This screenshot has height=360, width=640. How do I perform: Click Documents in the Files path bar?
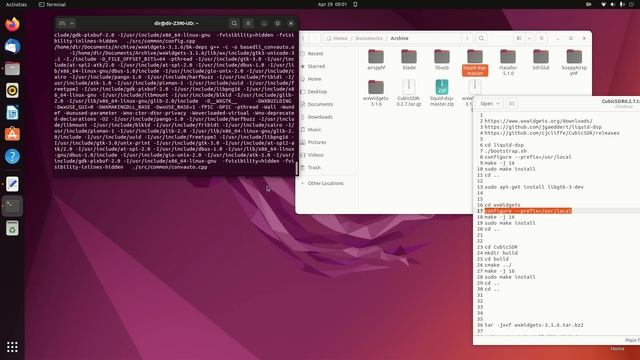[369, 38]
